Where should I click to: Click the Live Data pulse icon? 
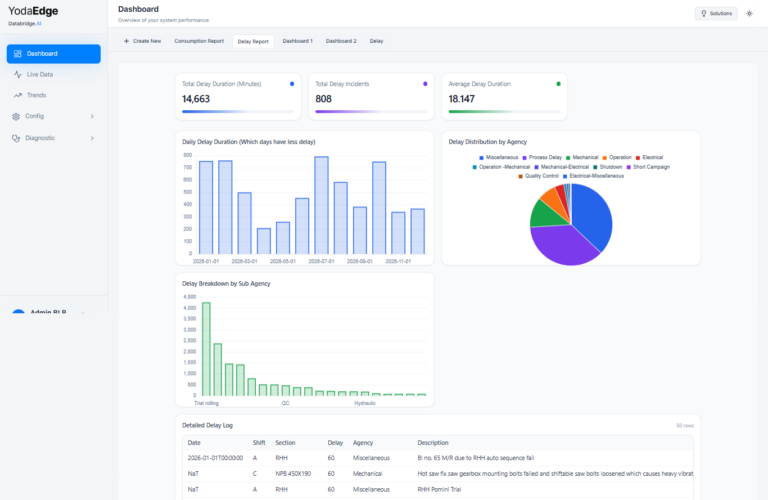(18, 75)
